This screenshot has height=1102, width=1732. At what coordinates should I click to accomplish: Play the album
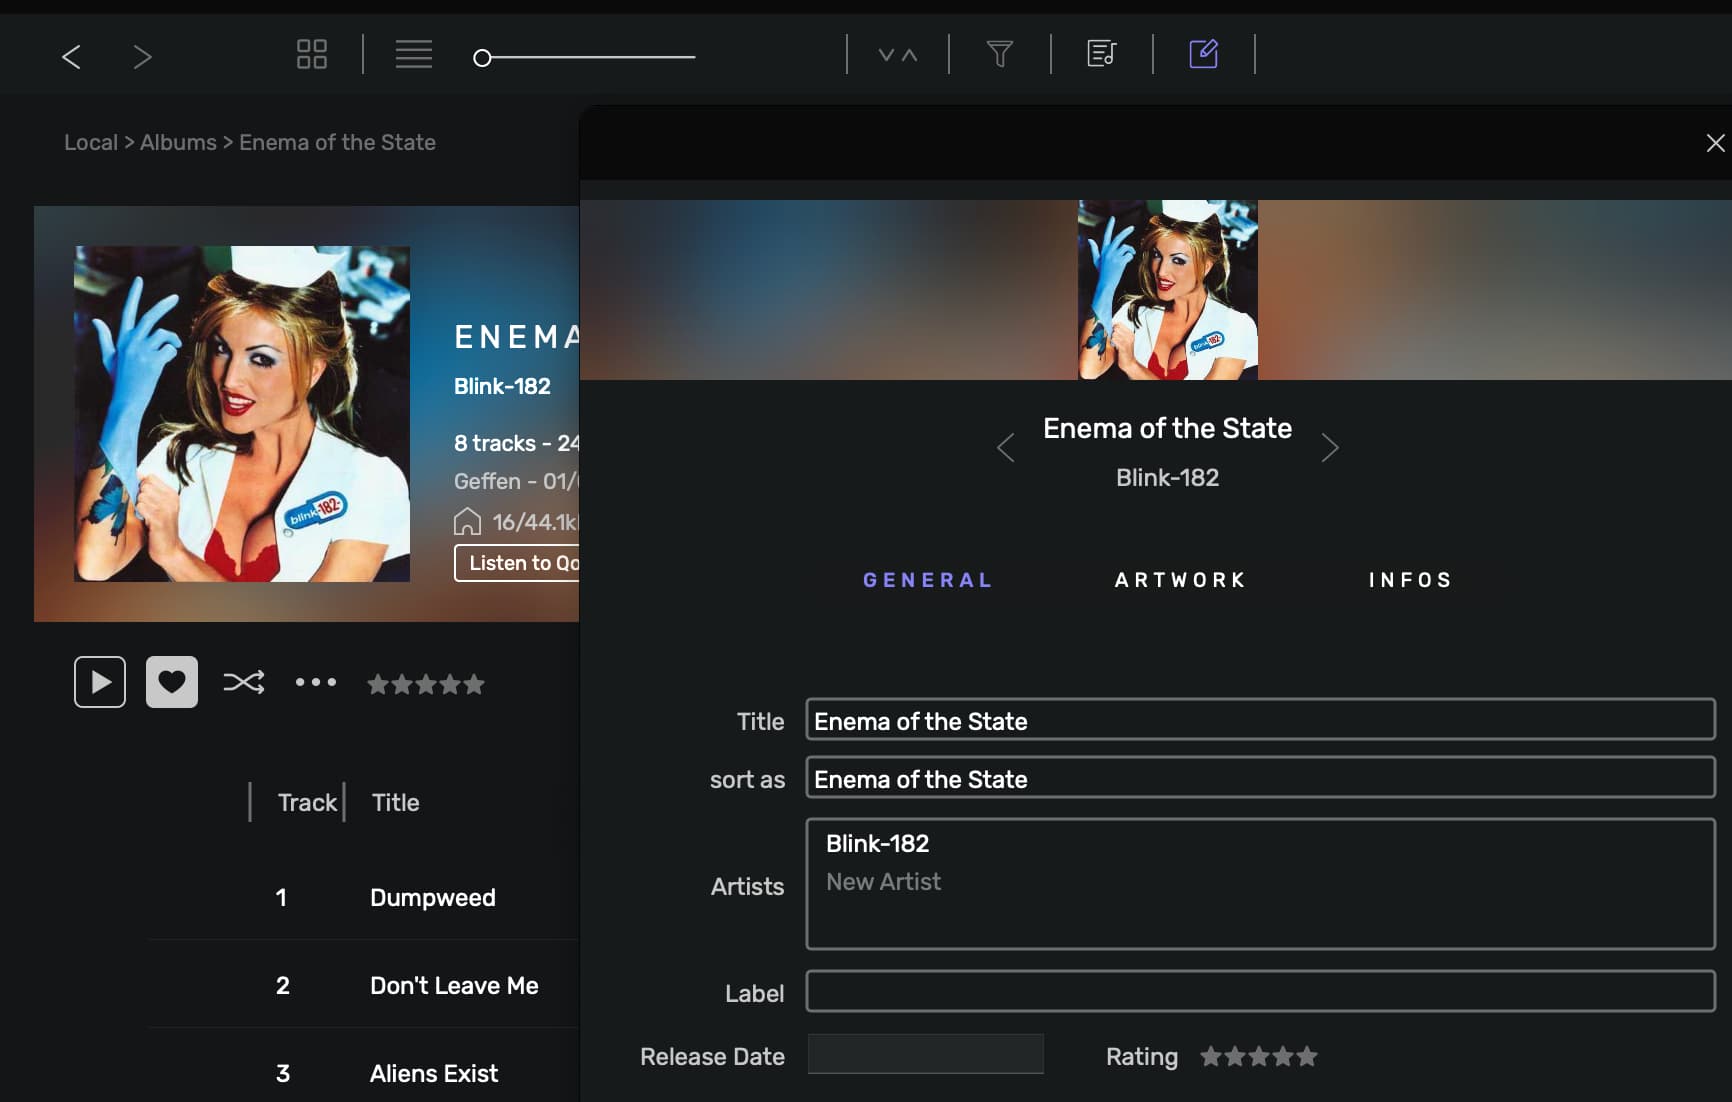tap(100, 682)
